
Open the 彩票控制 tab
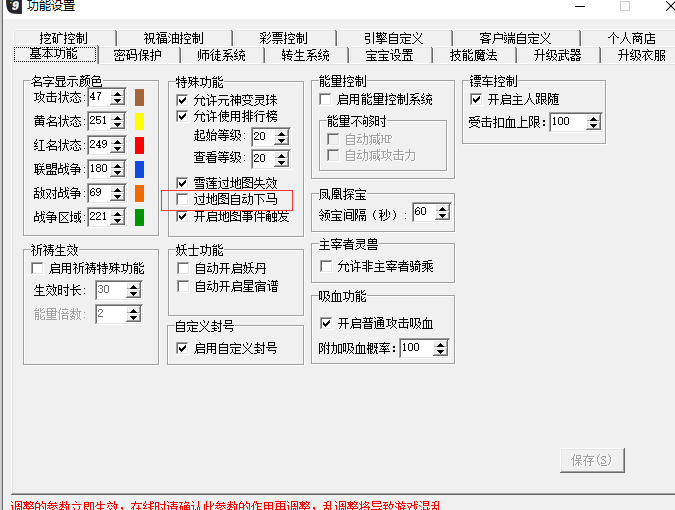(x=284, y=38)
